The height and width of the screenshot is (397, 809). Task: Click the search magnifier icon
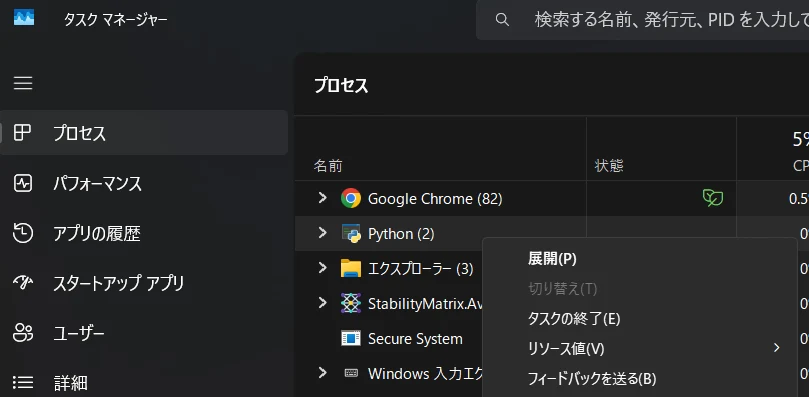point(502,20)
